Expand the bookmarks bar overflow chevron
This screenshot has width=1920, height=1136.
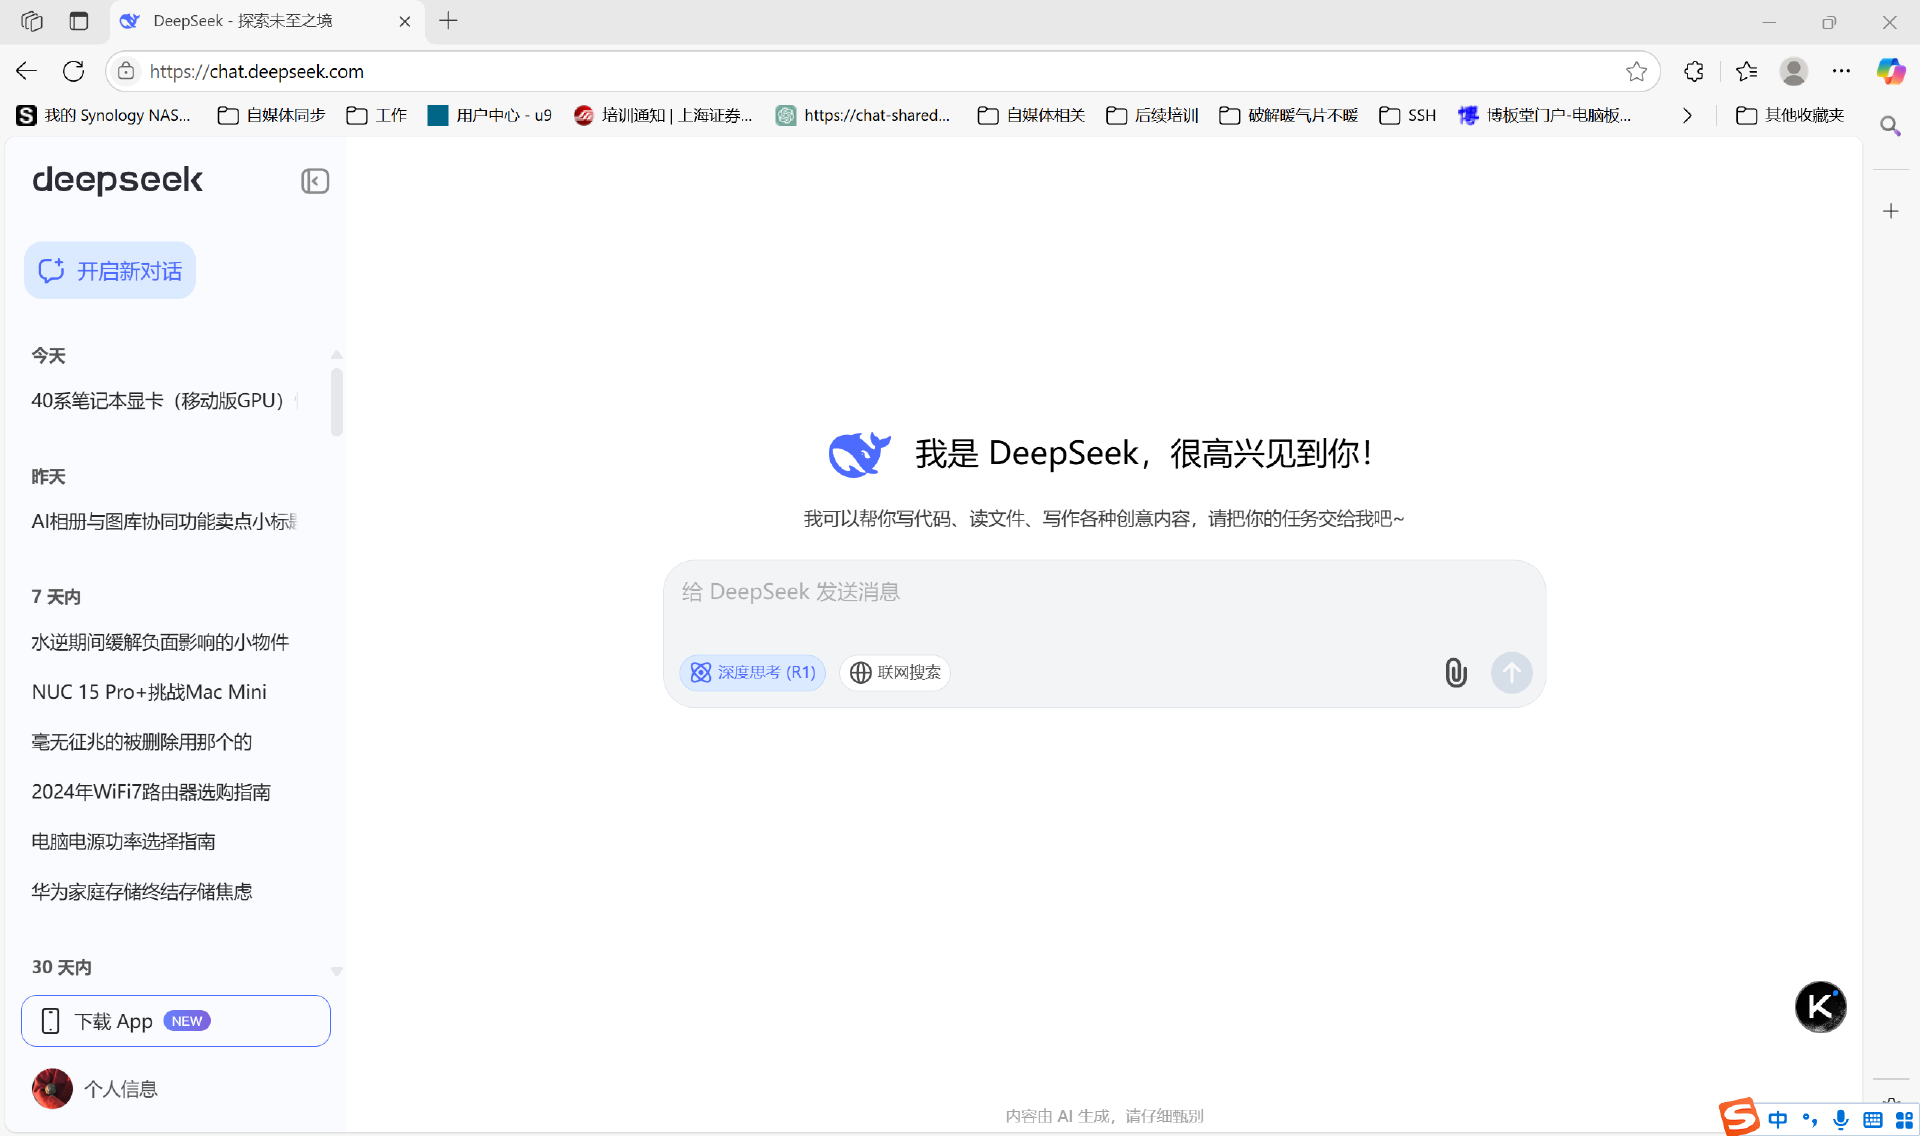[1687, 116]
